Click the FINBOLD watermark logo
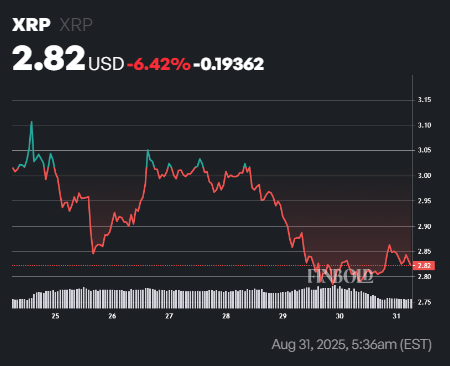The height and width of the screenshot is (366, 450). [340, 276]
